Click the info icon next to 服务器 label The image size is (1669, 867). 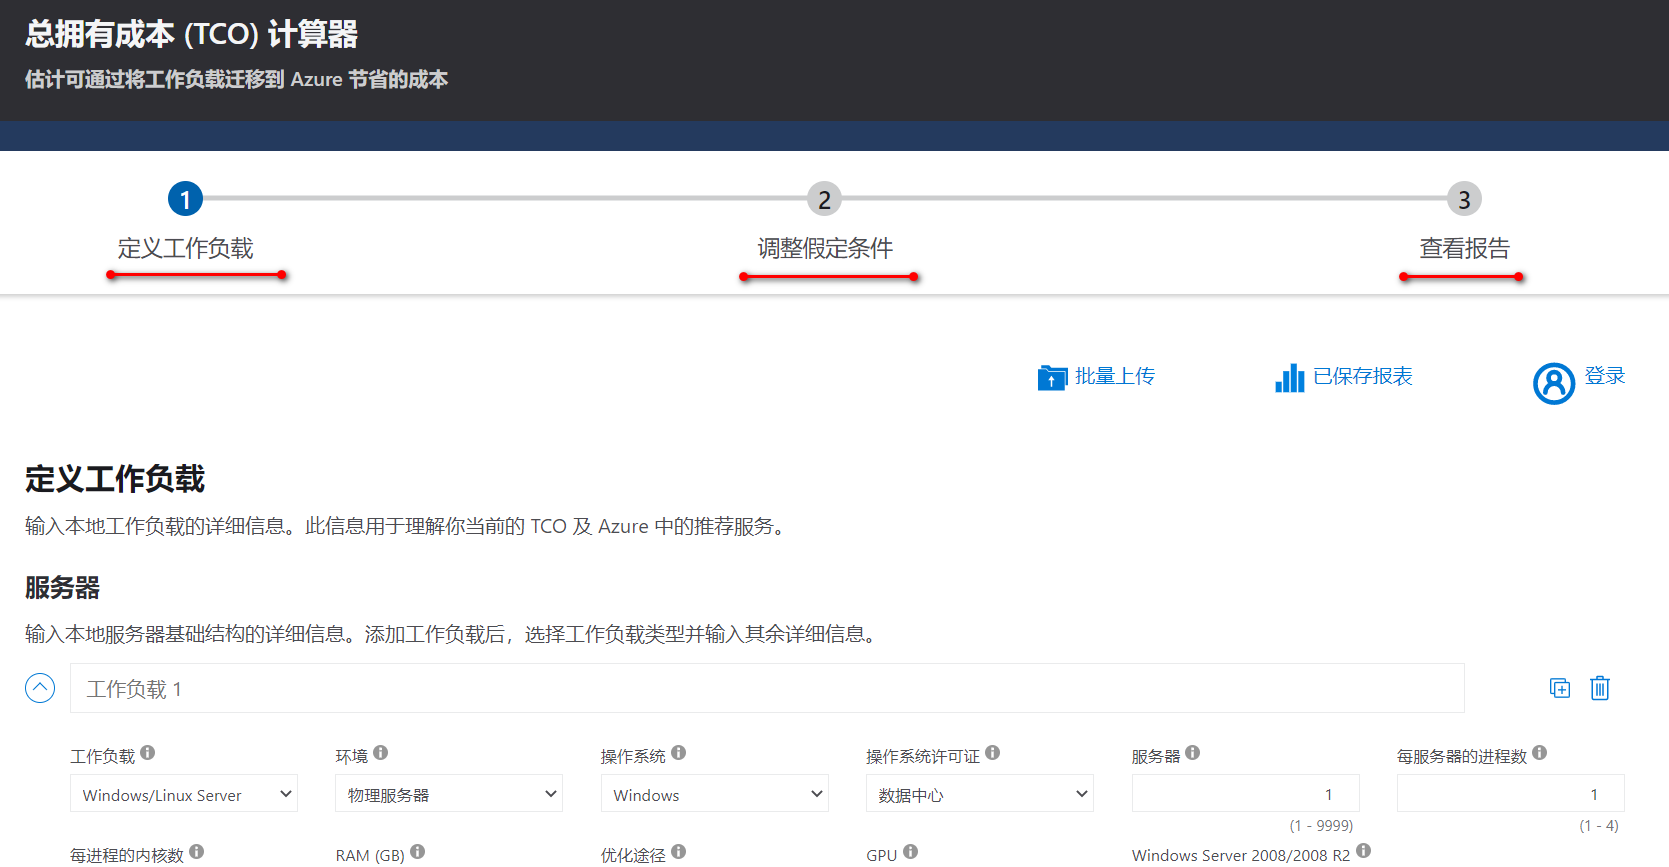pos(1193,753)
